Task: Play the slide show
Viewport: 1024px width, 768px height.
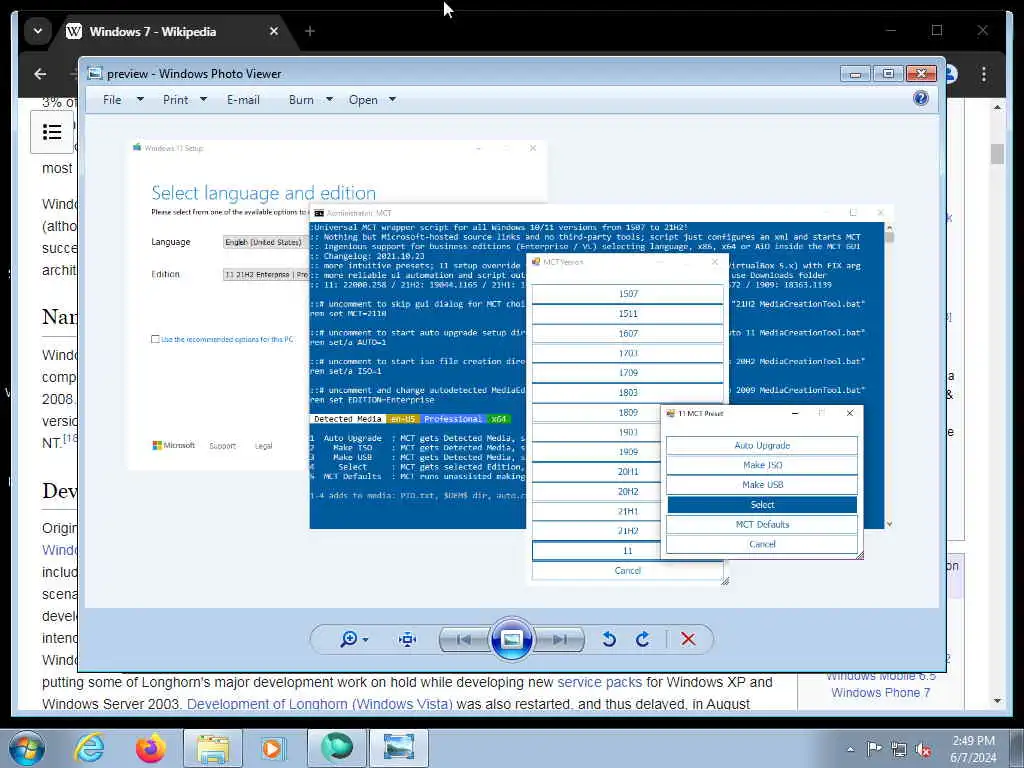Action: pos(512,639)
